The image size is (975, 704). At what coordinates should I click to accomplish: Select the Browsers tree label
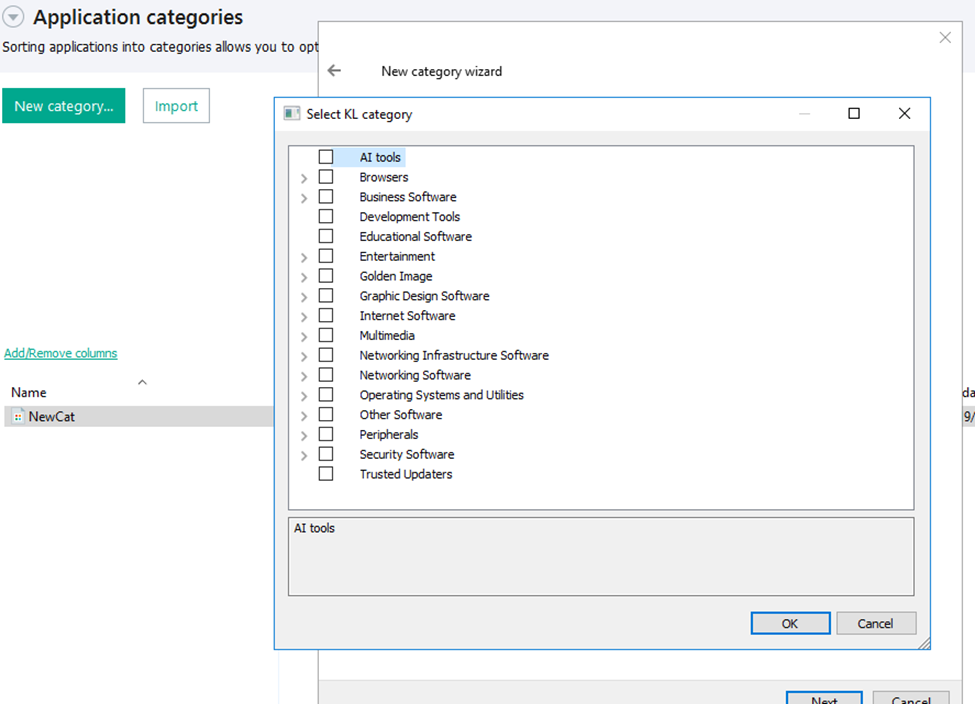384,177
